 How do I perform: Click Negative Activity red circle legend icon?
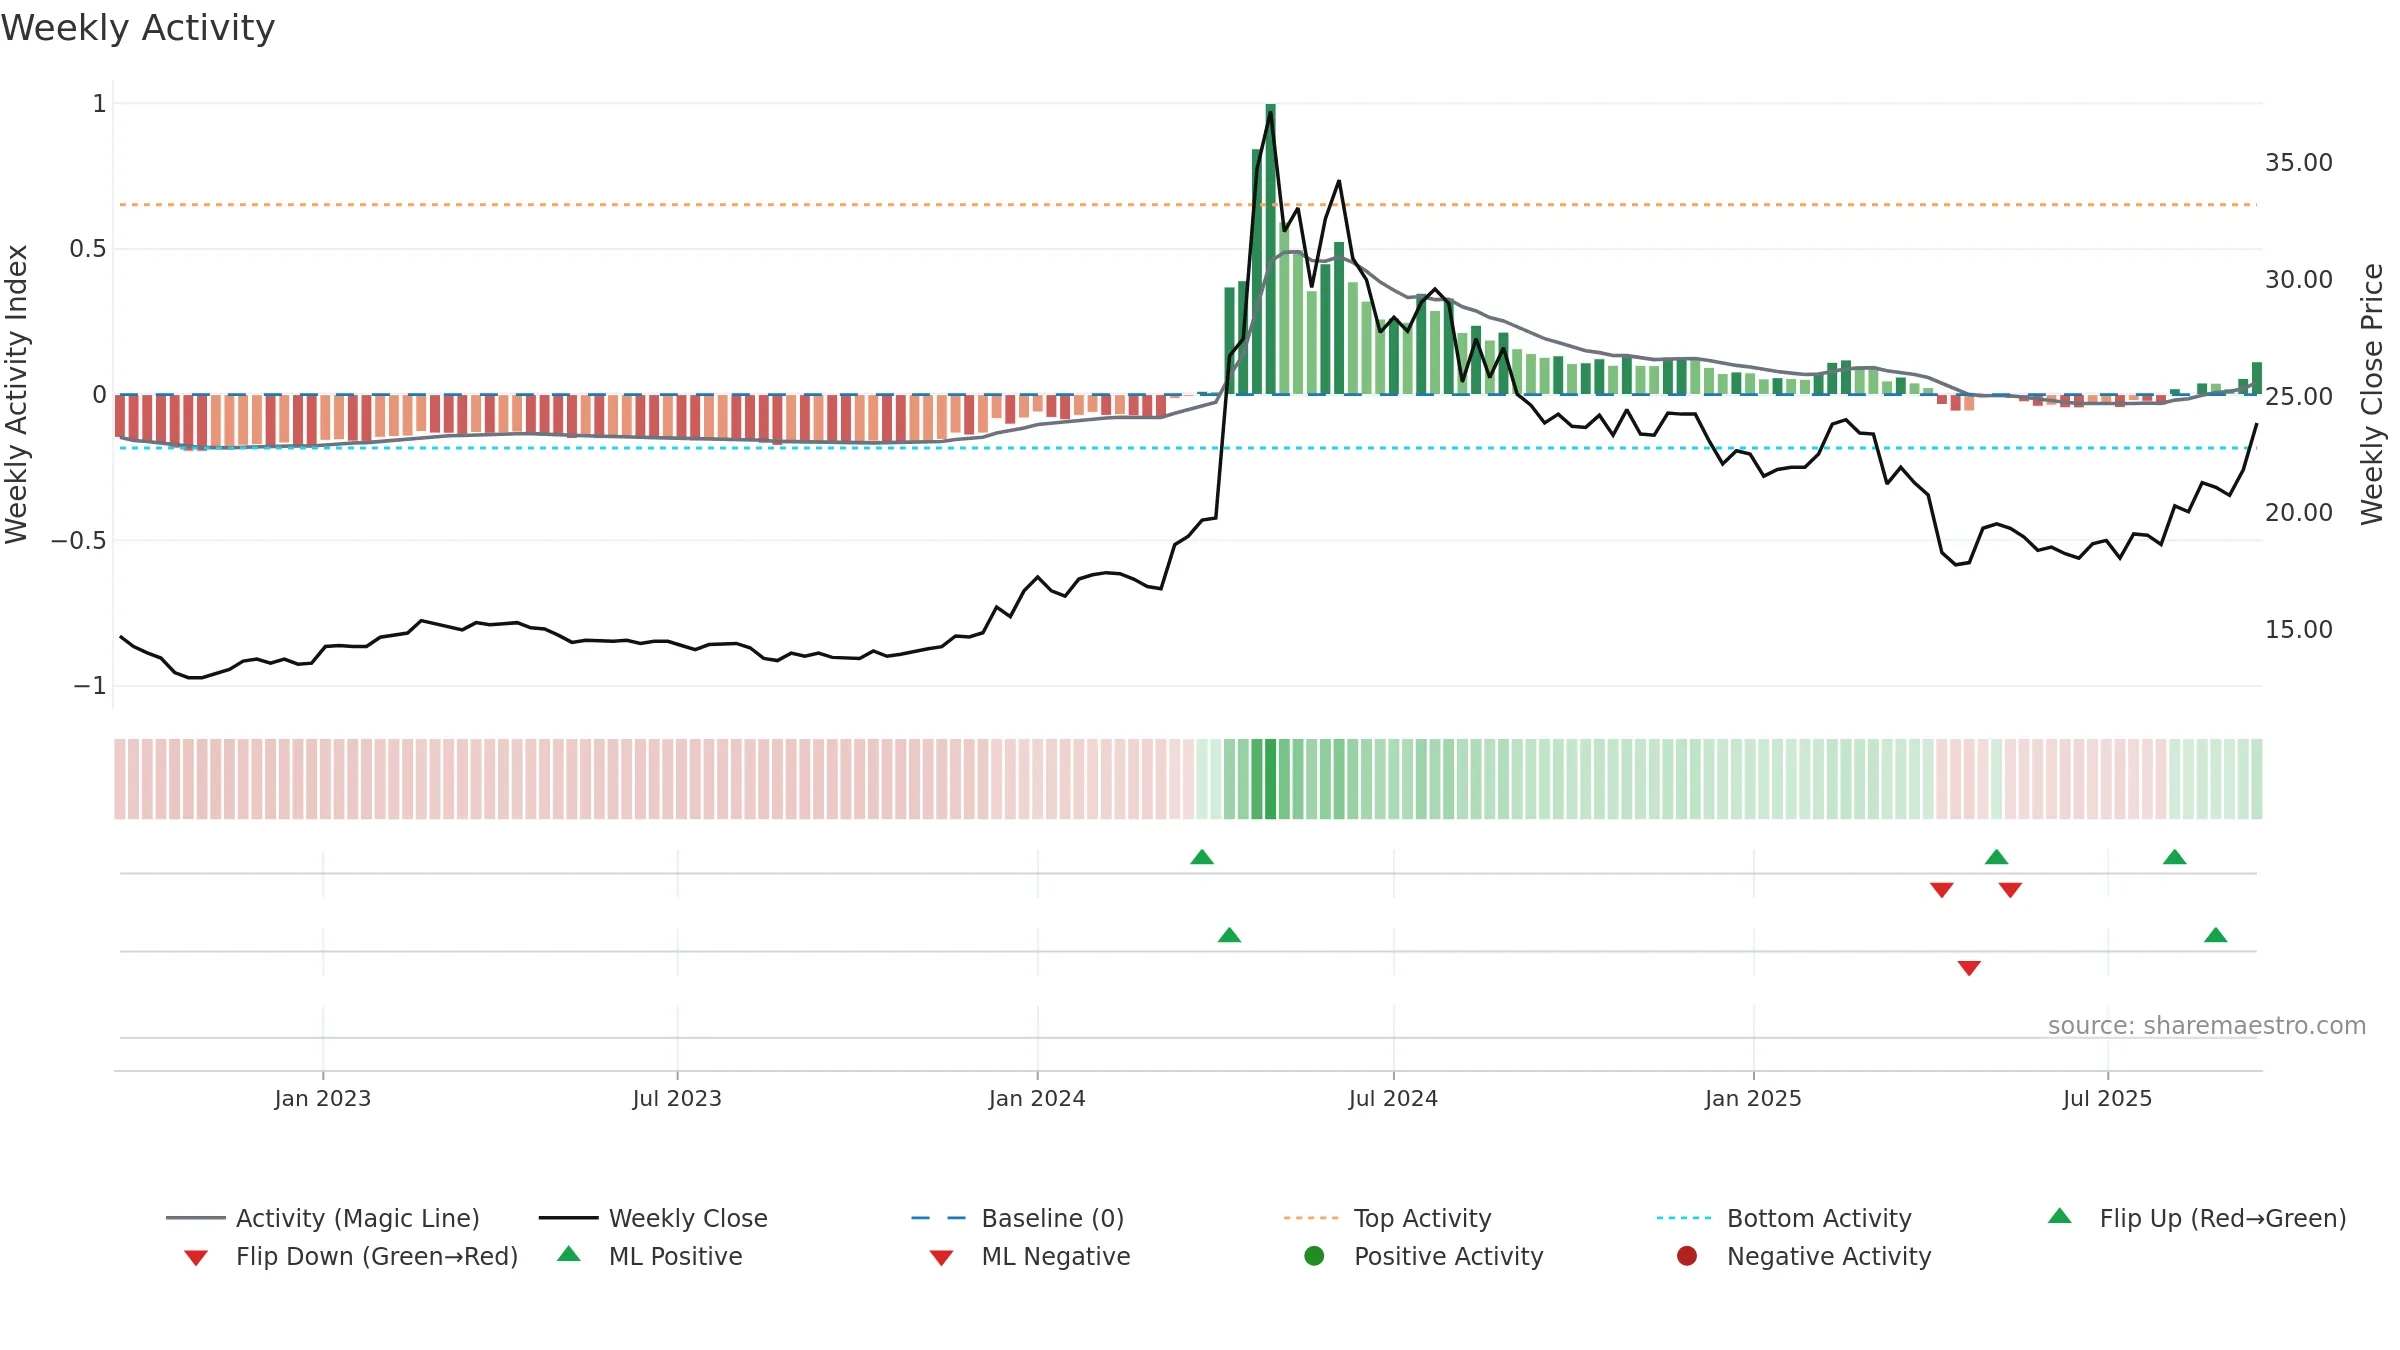tap(1687, 1256)
